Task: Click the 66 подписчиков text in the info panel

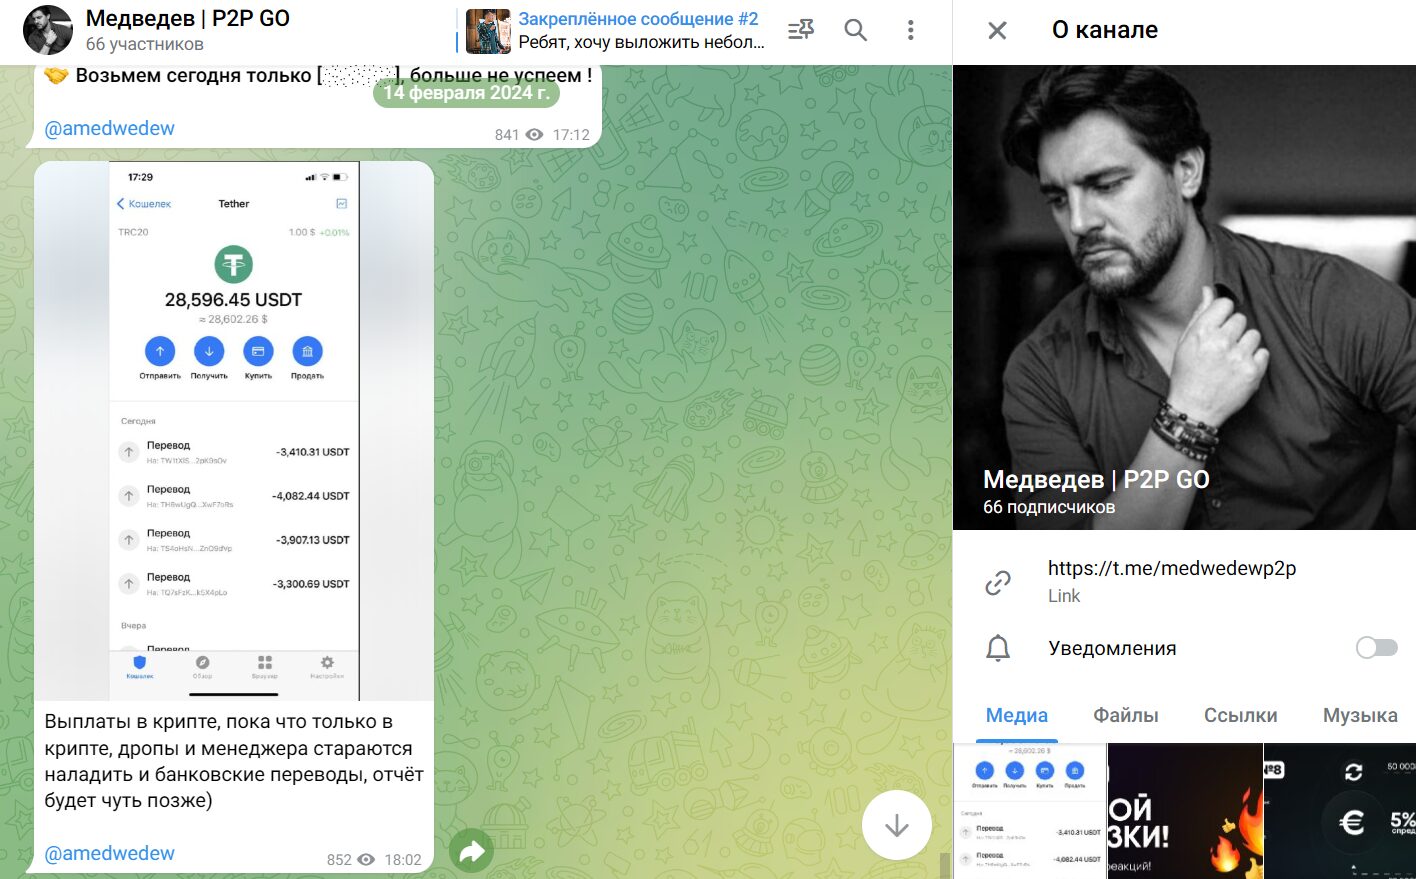Action: click(1048, 507)
